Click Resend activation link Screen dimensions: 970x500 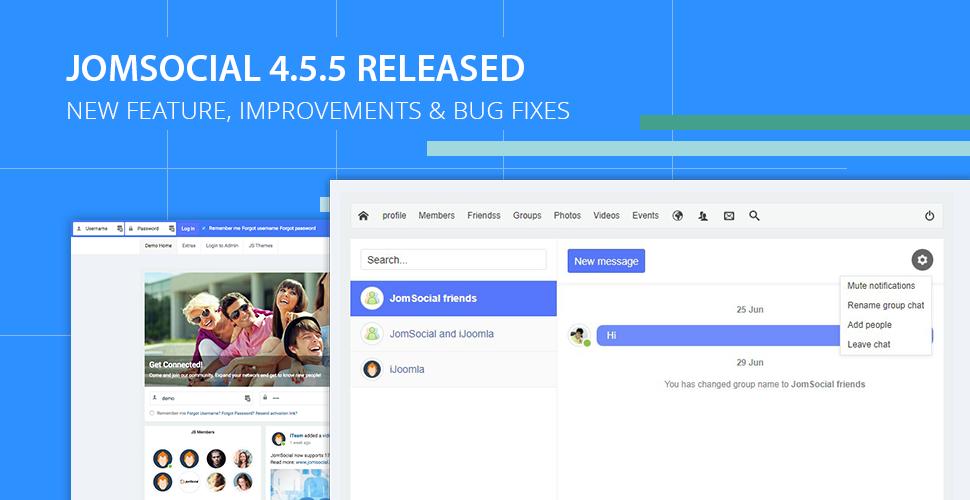coord(276,413)
